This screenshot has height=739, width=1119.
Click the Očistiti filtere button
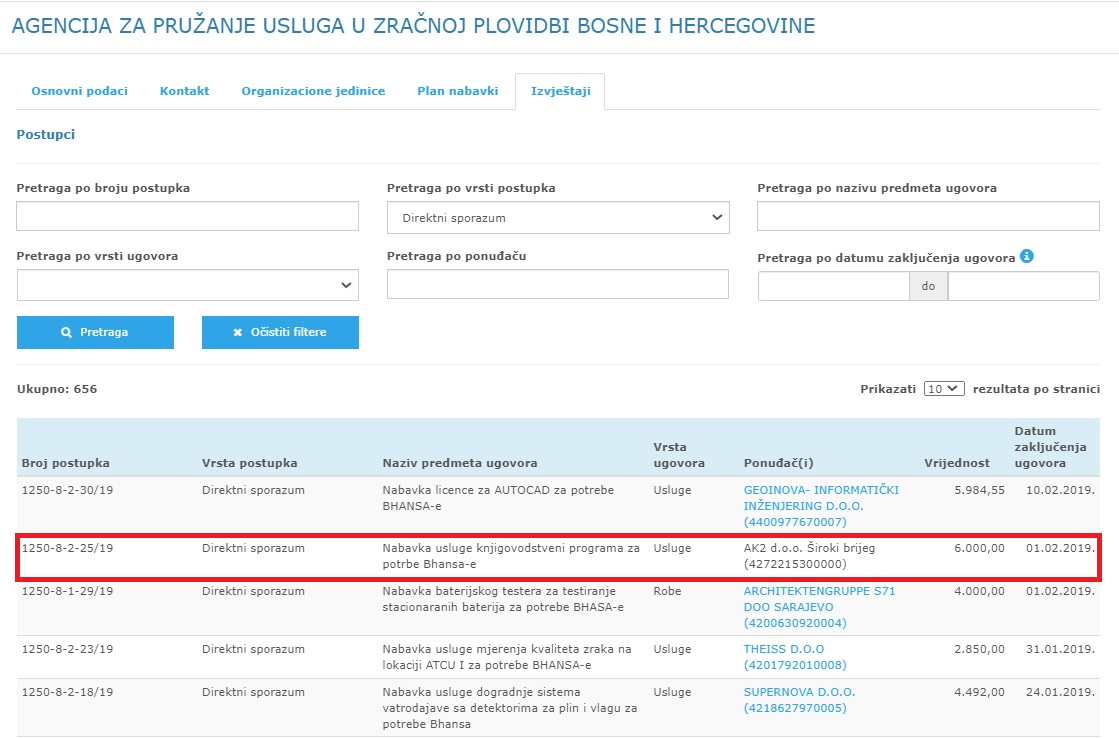tap(280, 332)
